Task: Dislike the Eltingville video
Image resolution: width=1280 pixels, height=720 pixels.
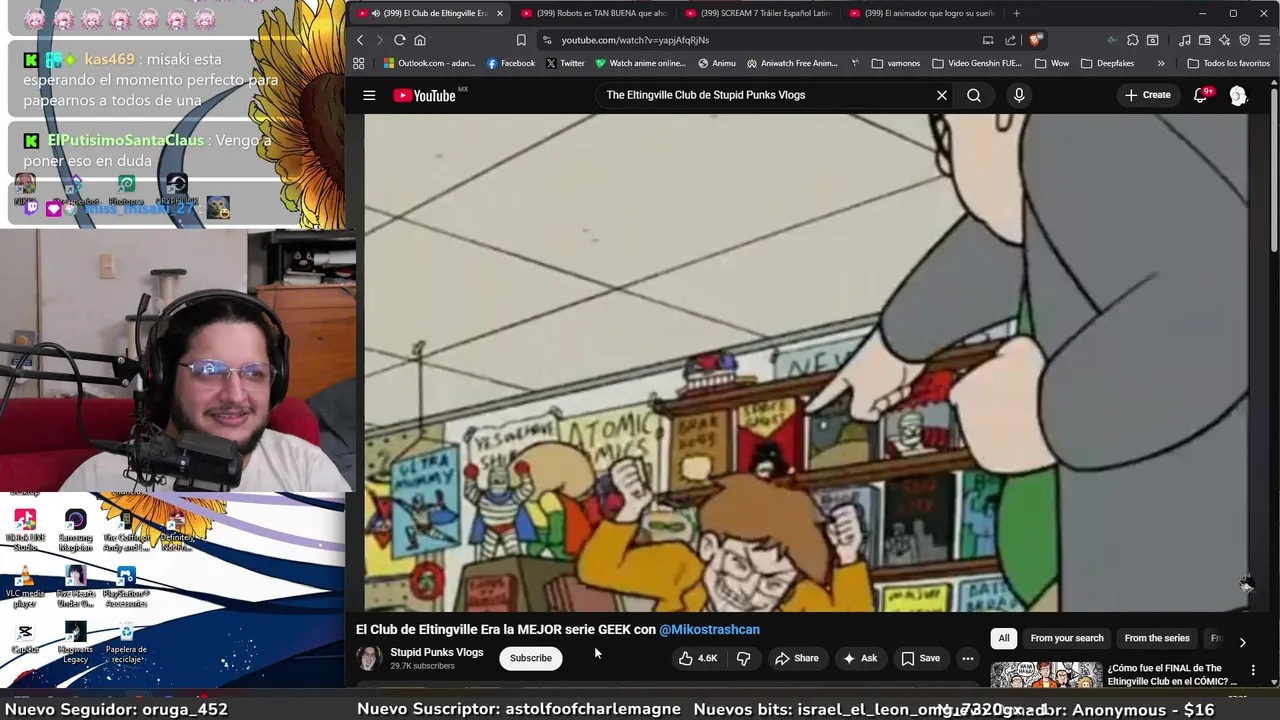Action: [x=743, y=658]
